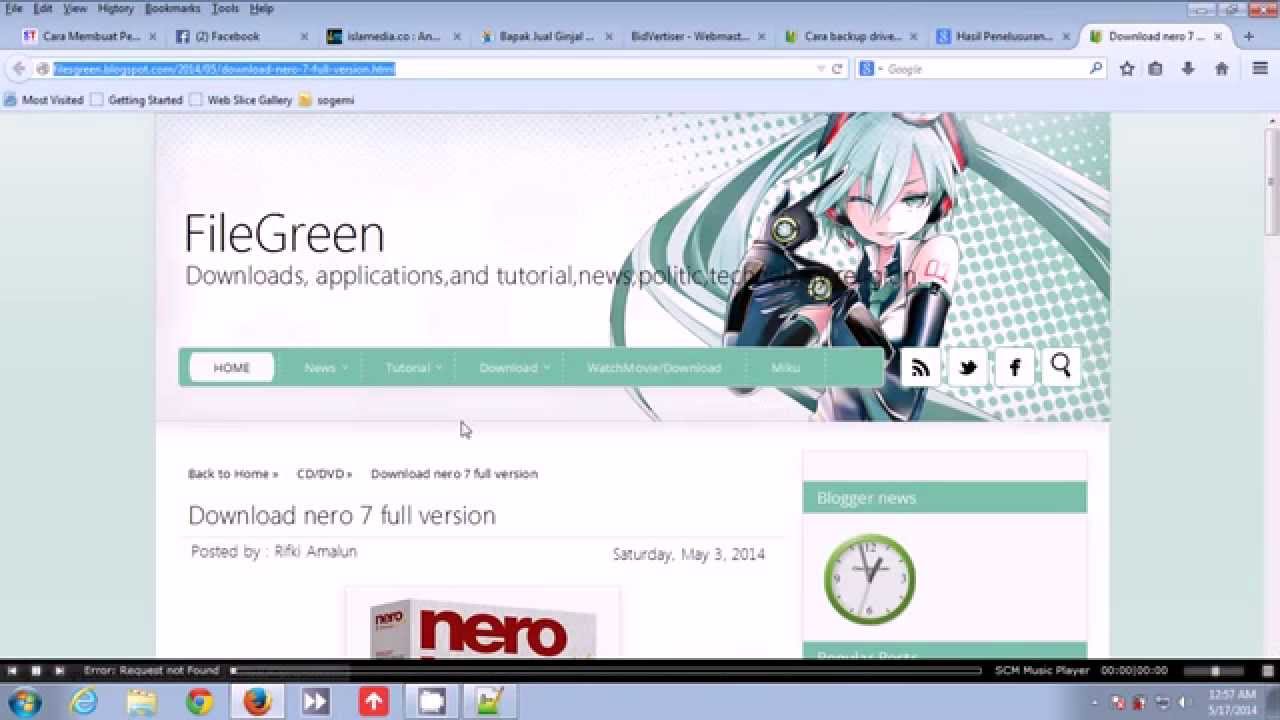
Task: Click previous track in SCM Music Player
Action: point(13,670)
